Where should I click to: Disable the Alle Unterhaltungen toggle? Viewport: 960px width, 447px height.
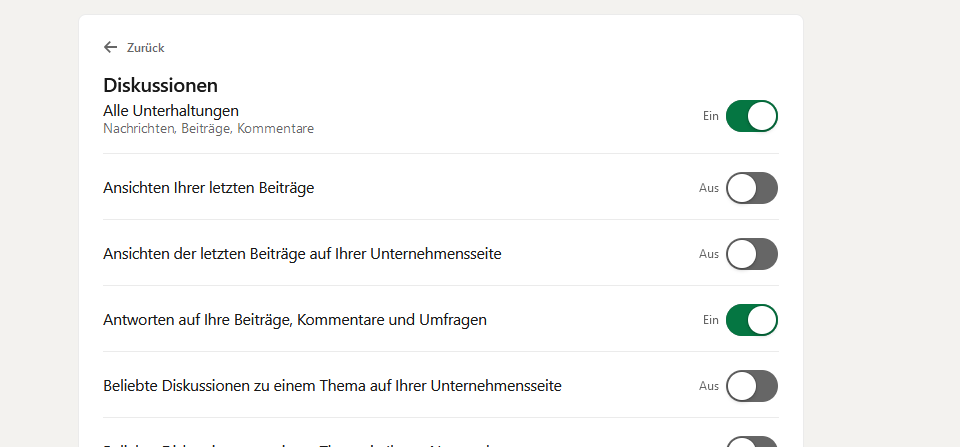point(751,116)
